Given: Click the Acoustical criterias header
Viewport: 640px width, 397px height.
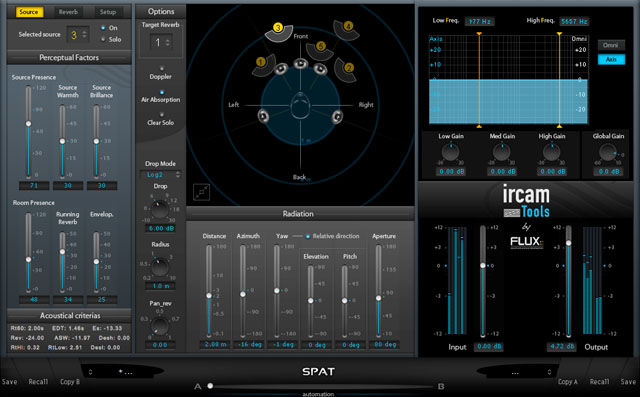Looking at the screenshot, I should tap(69, 315).
